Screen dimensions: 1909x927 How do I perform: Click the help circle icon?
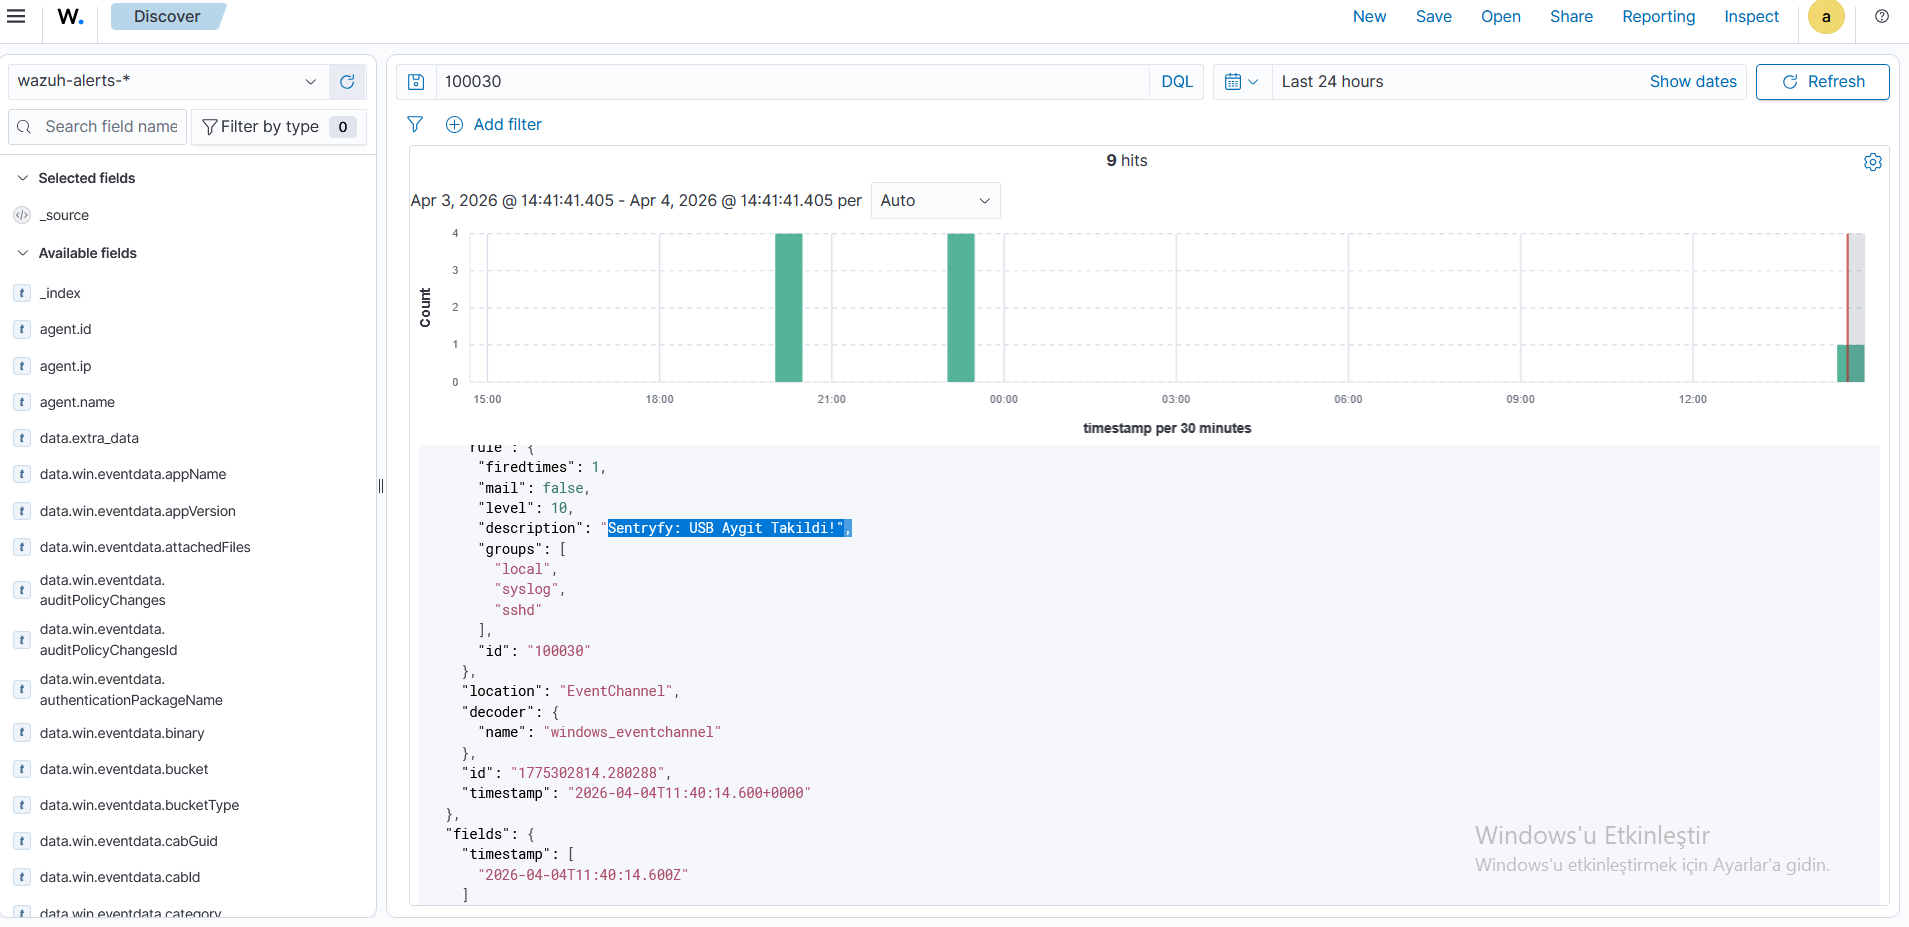click(1881, 17)
